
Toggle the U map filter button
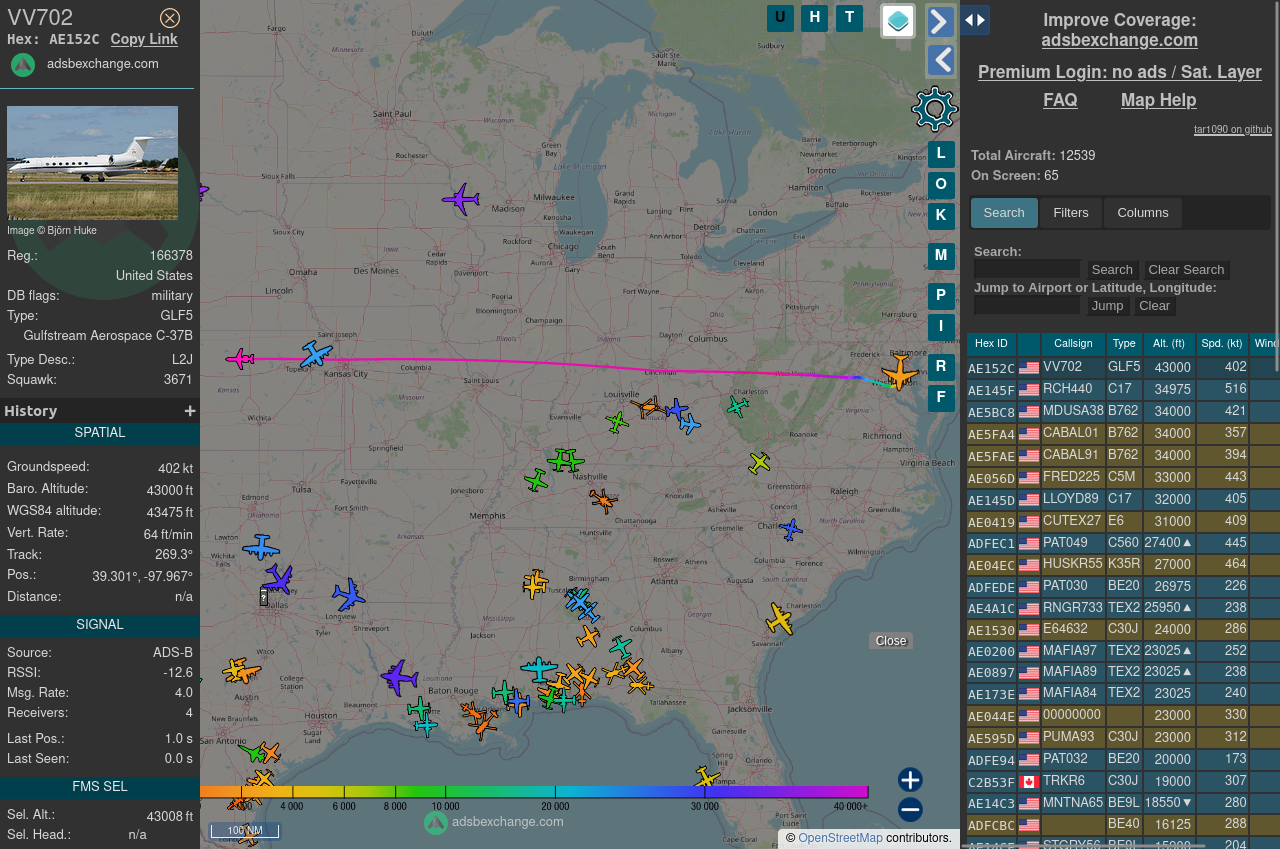coord(780,18)
